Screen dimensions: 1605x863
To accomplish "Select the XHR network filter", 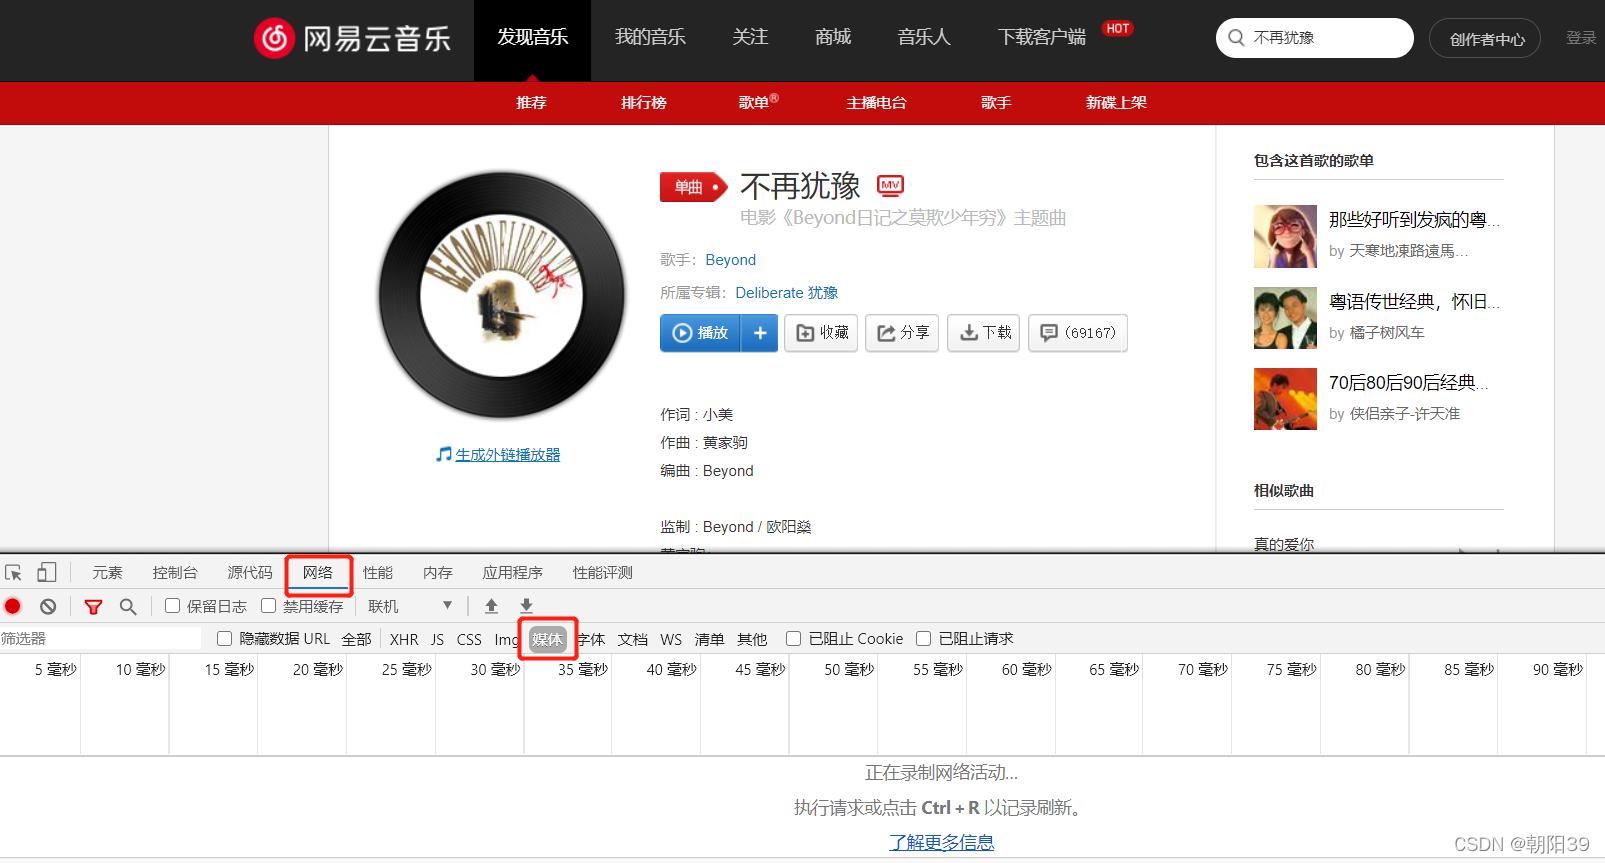I will 404,640.
